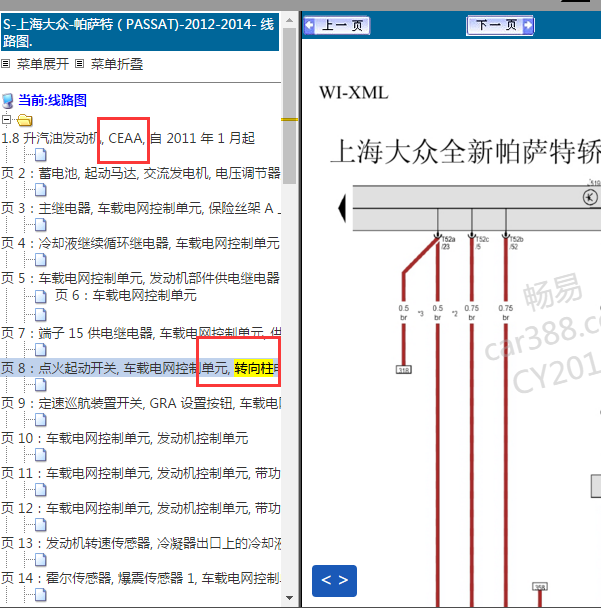Click the black left arrow in diagram

coord(342,208)
